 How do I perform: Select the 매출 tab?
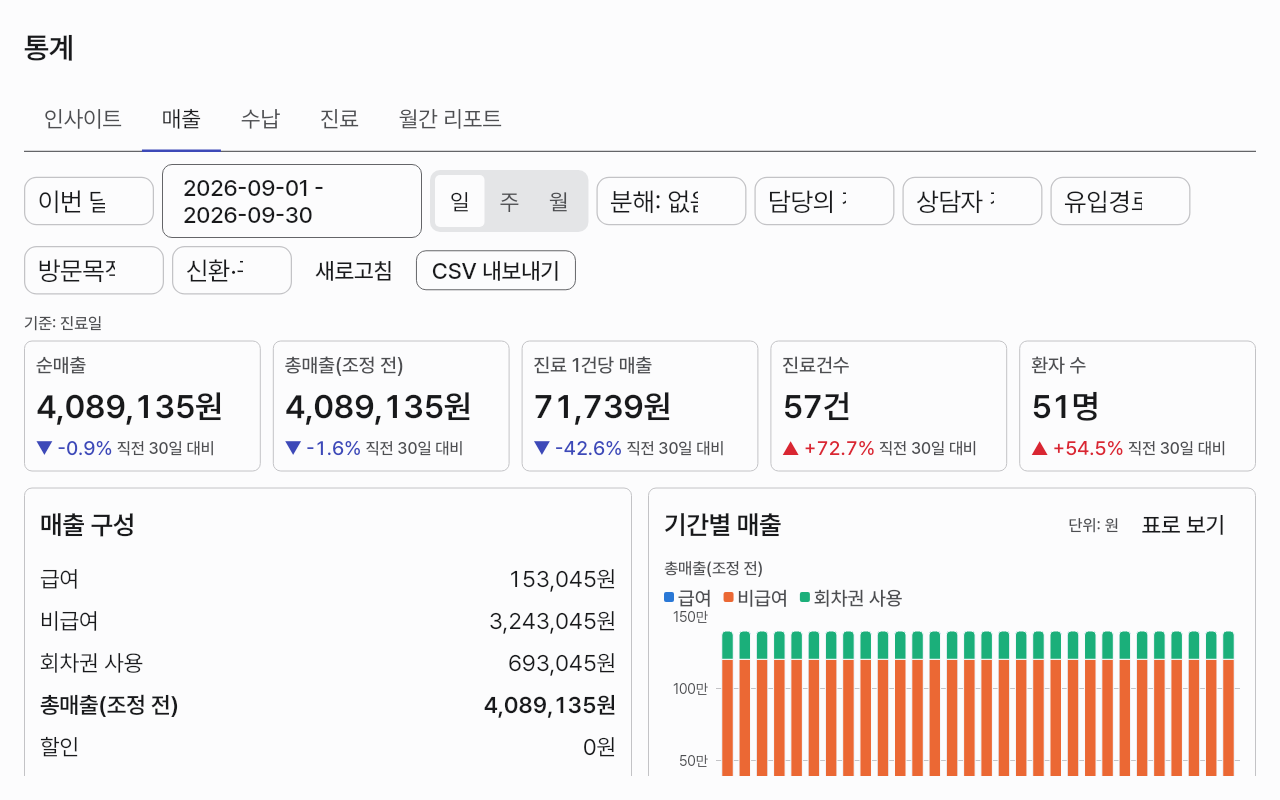pos(181,119)
